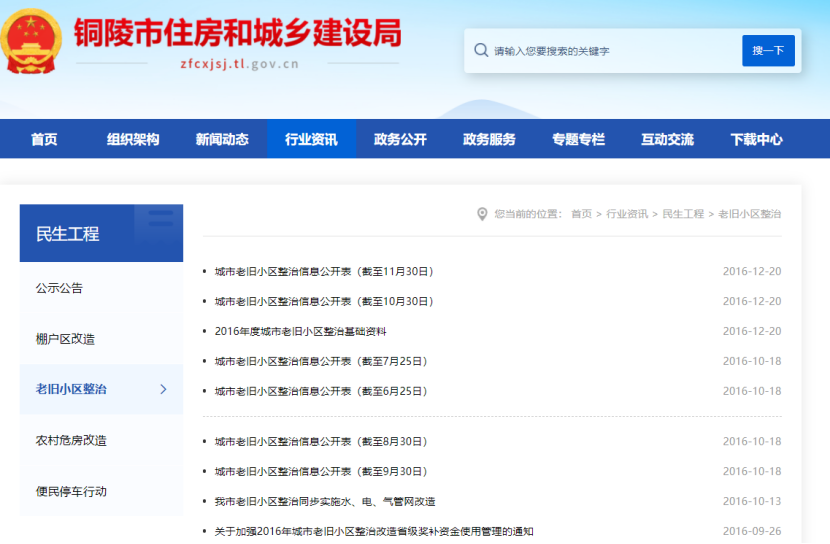Choose 便民停车行动 in the sidebar
This screenshot has width=830, height=544.
pyautogui.click(x=71, y=491)
